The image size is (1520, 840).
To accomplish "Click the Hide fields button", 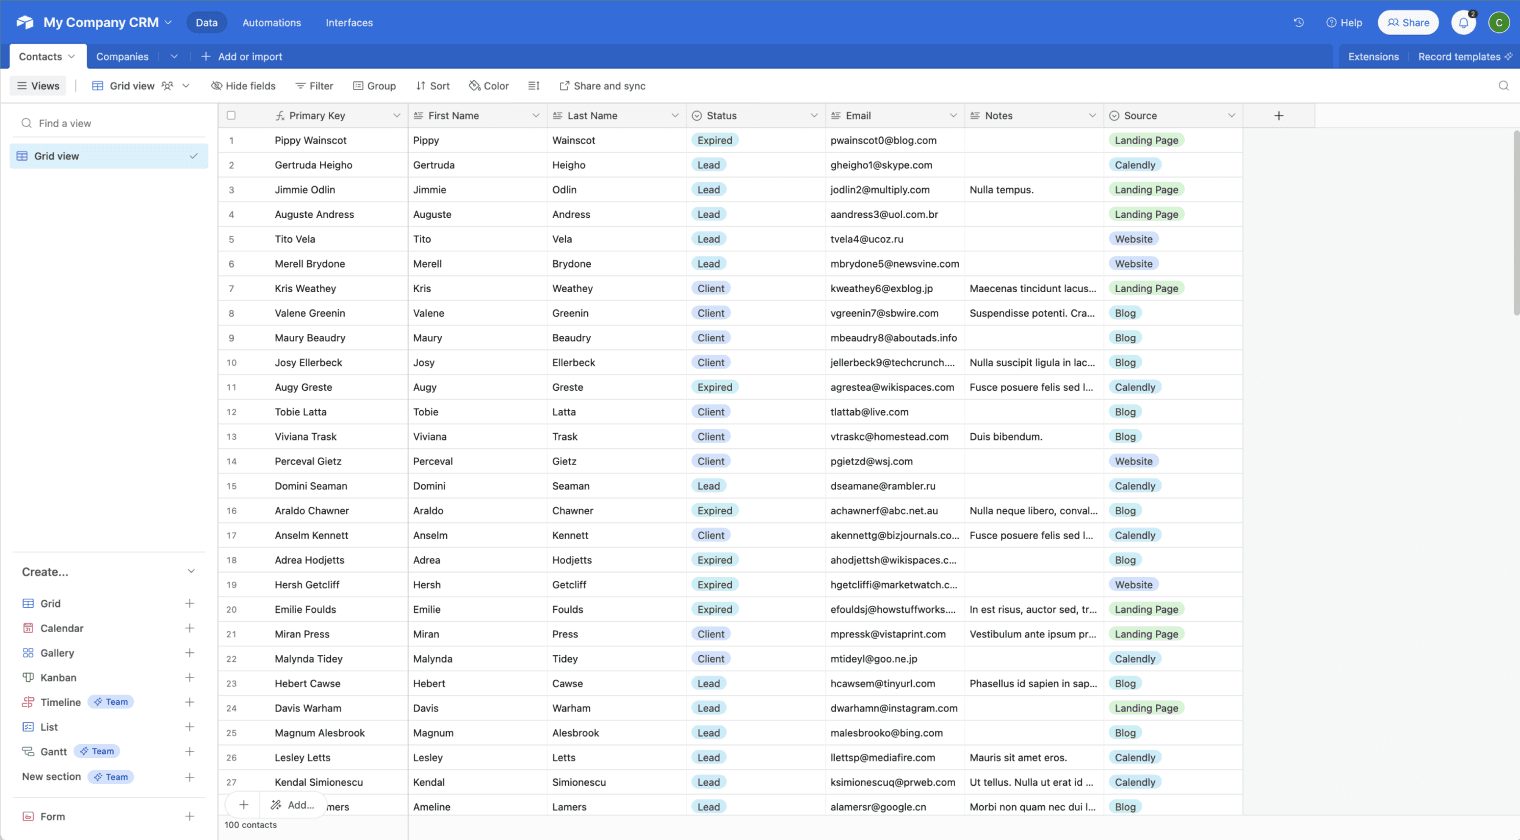I will coord(243,86).
